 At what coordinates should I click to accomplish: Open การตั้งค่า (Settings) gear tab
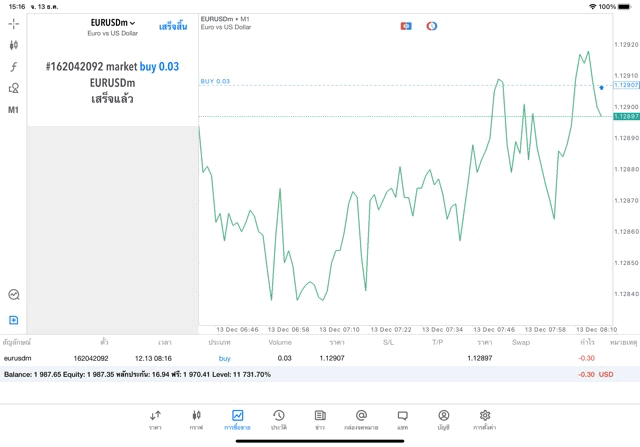[x=485, y=419]
